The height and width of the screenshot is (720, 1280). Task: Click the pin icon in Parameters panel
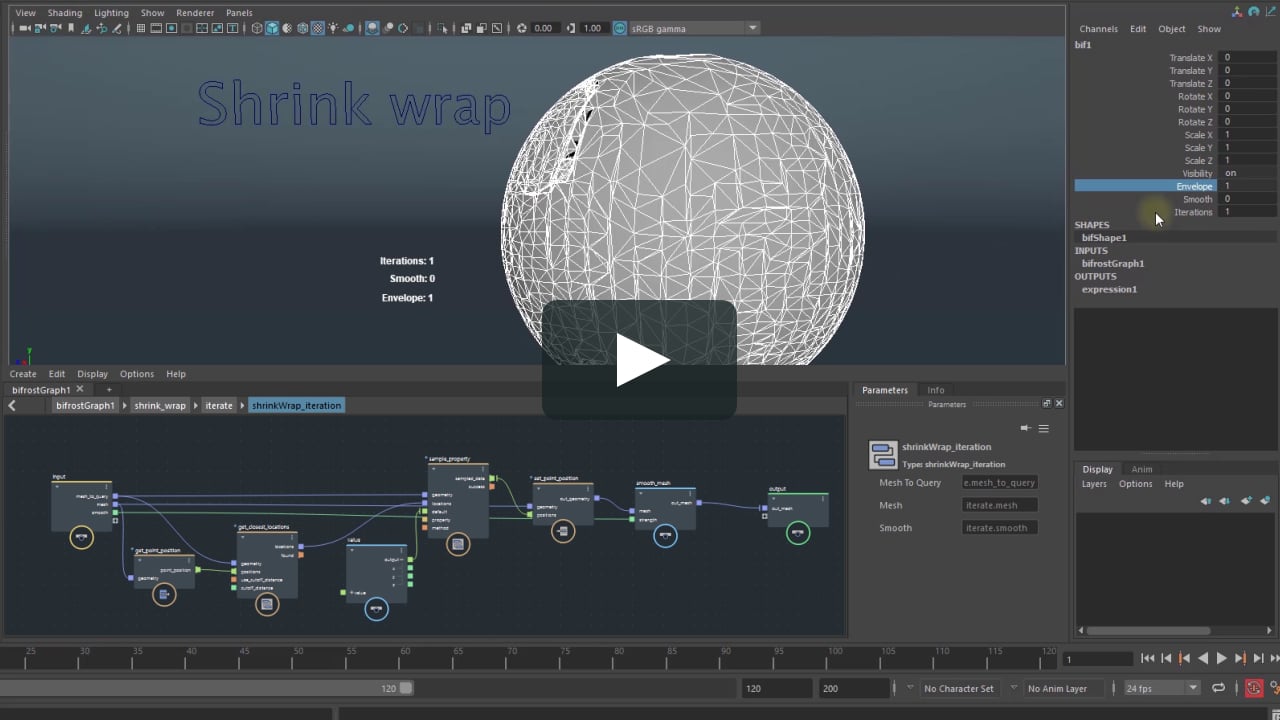(1025, 428)
